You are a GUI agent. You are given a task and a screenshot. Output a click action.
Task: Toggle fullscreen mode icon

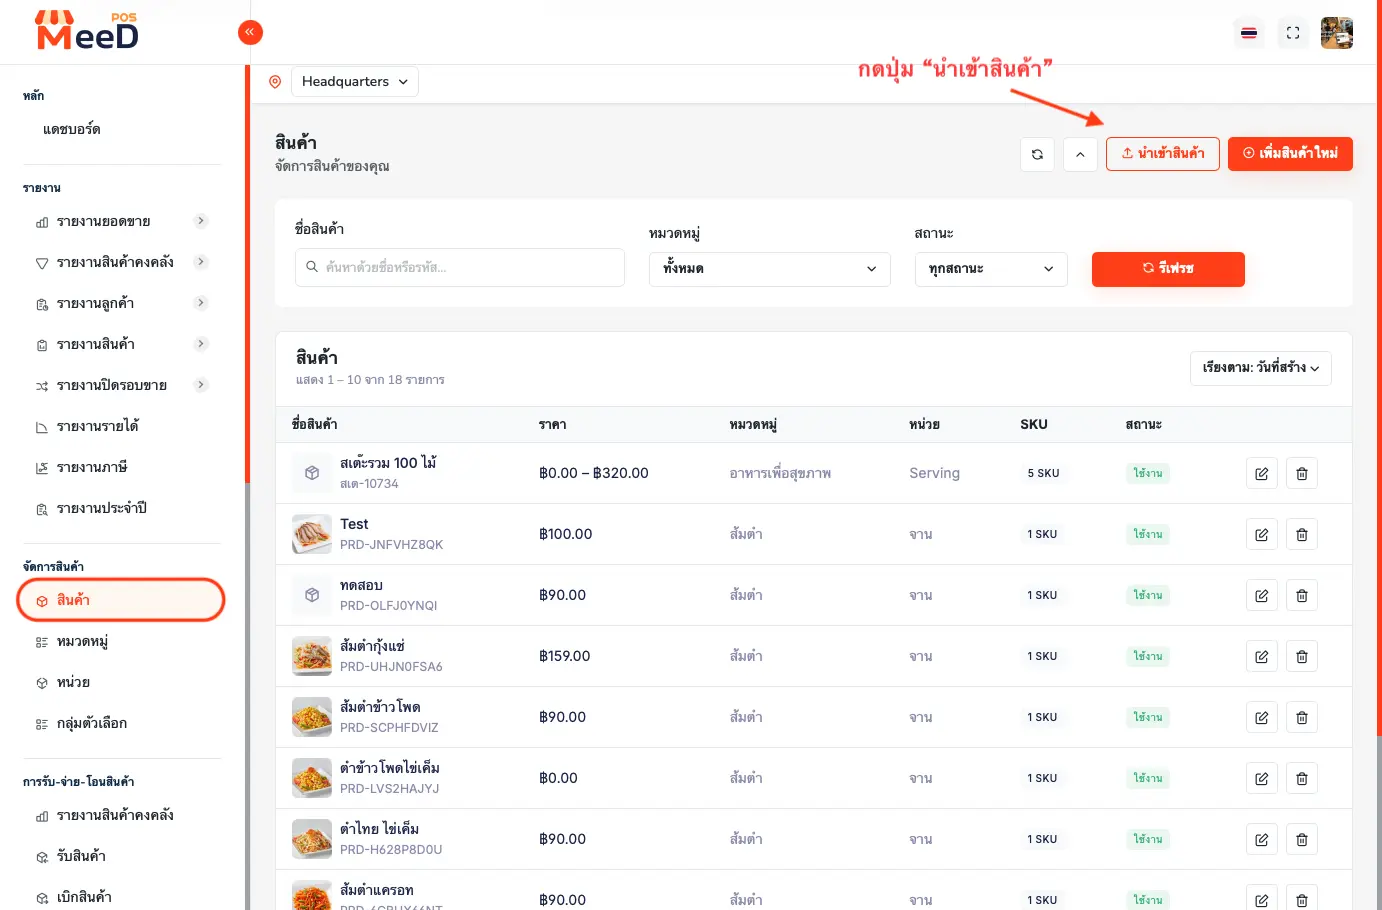pyautogui.click(x=1293, y=33)
